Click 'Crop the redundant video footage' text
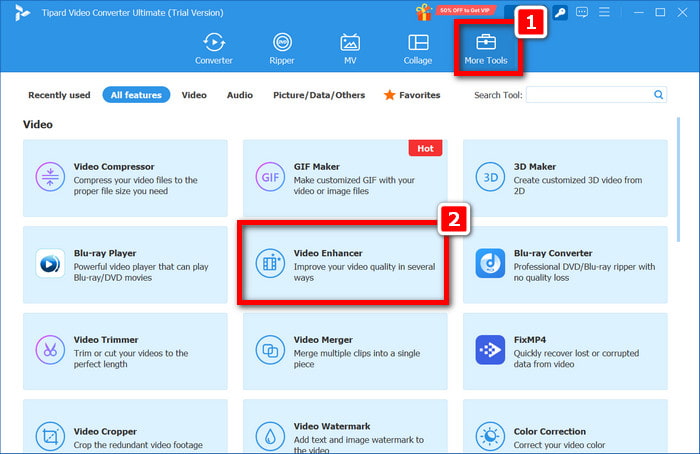The image size is (700, 454). [x=138, y=445]
